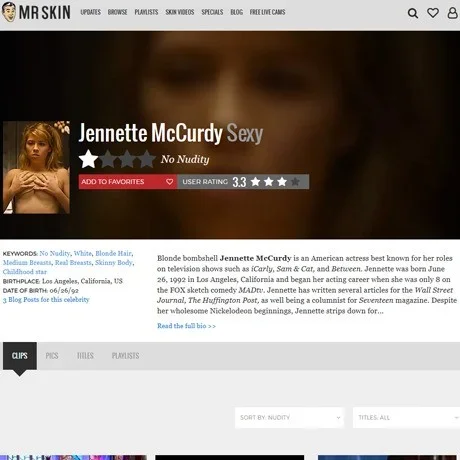Open the celebrity profile thumbnail
460x460 pixels.
coord(36,167)
